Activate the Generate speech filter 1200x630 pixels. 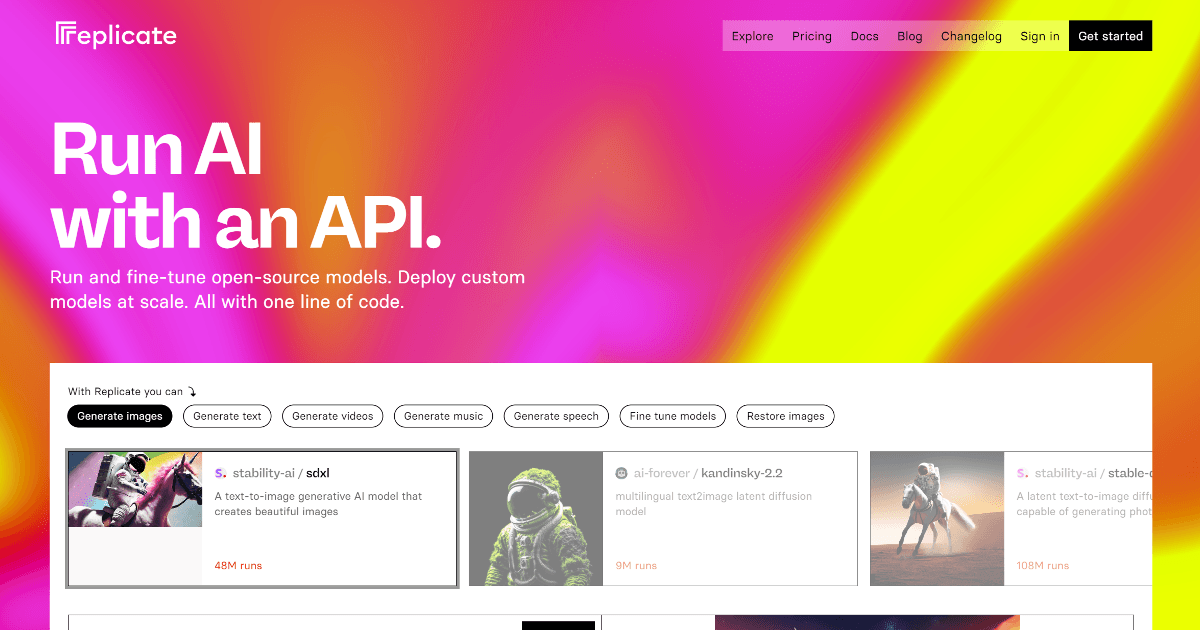click(x=556, y=416)
